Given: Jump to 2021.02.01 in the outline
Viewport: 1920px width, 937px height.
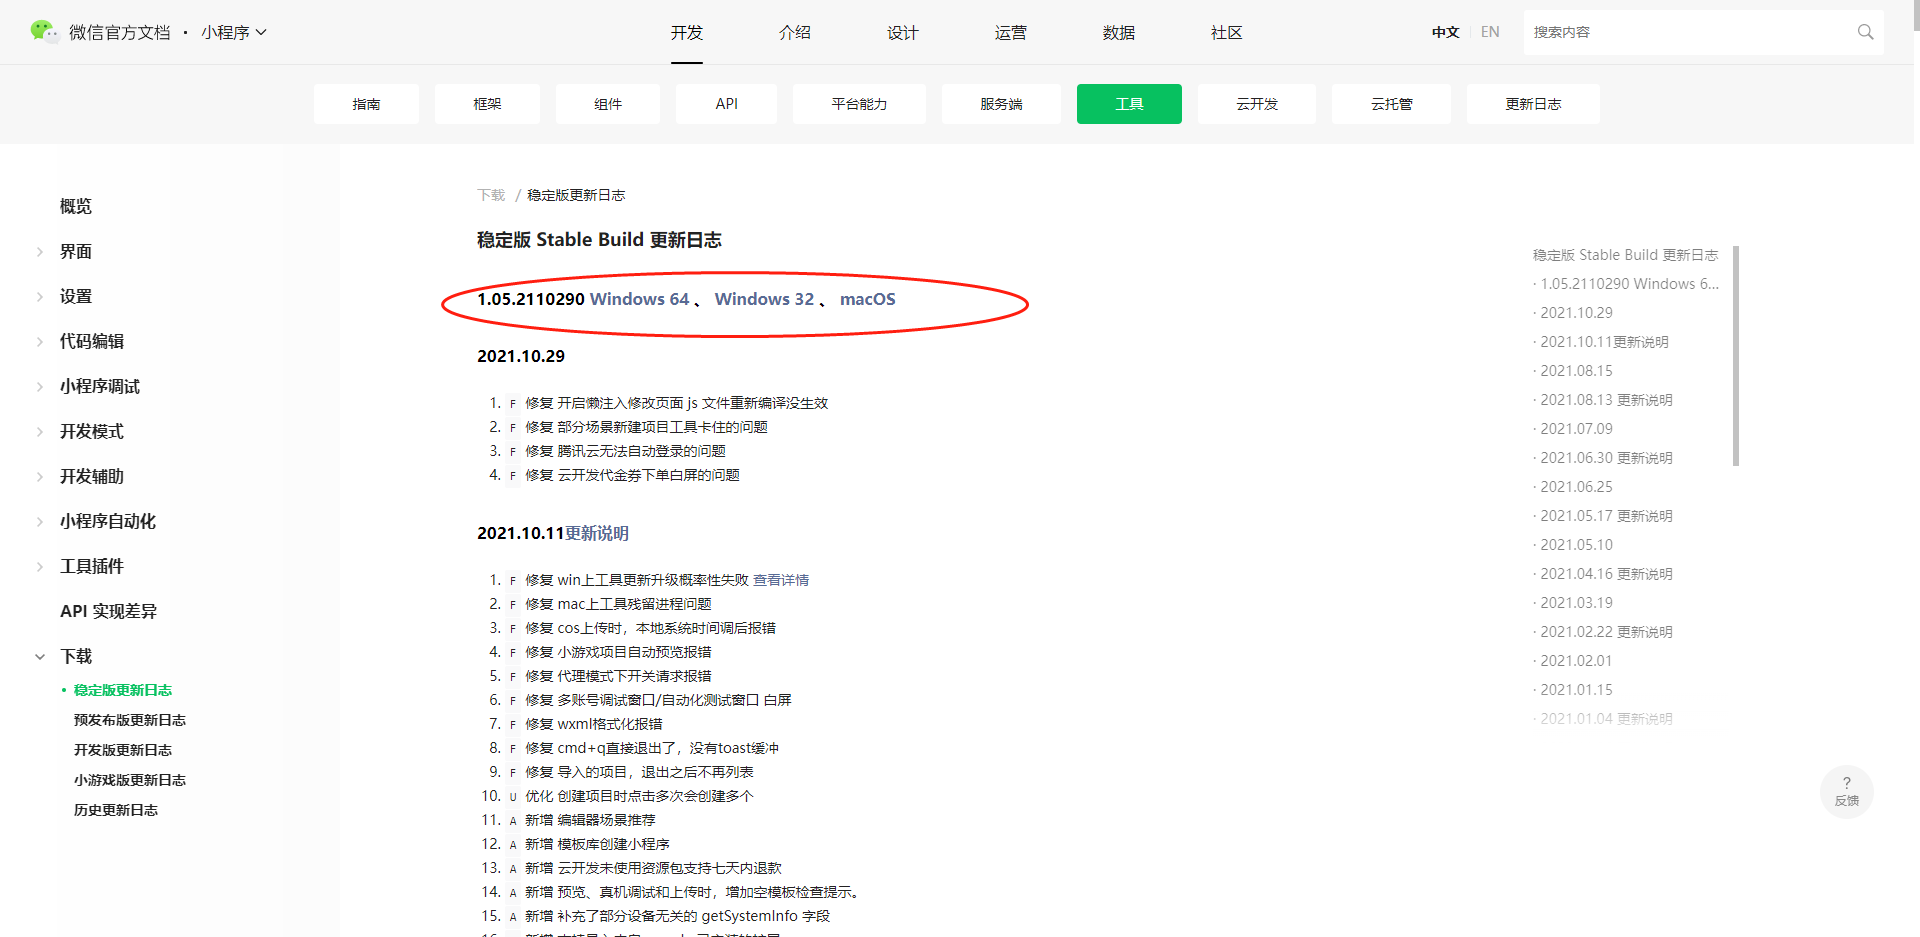Looking at the screenshot, I should pos(1576,661).
